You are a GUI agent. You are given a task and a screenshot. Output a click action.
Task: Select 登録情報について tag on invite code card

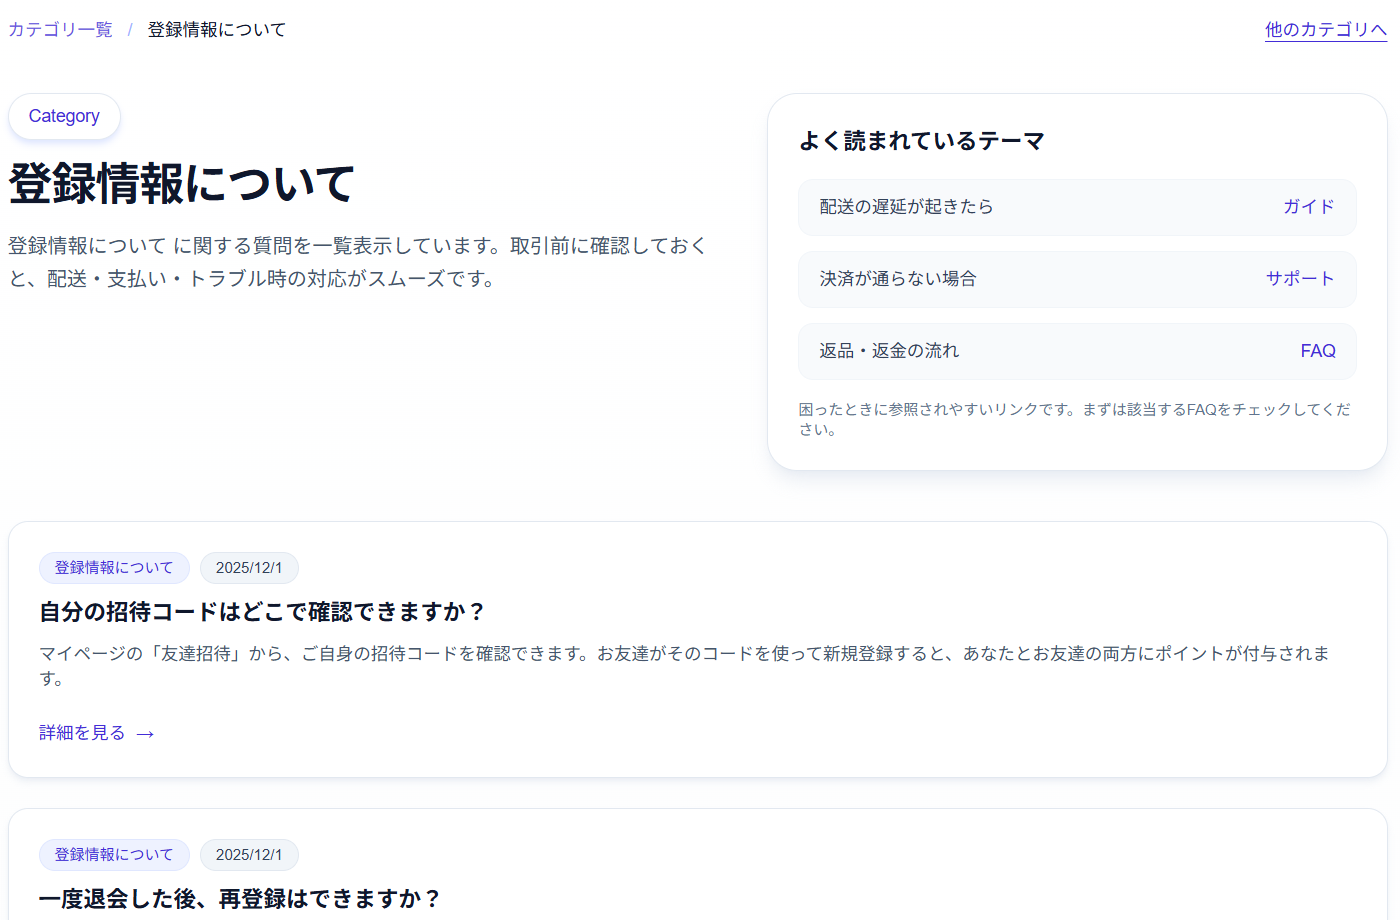(114, 568)
